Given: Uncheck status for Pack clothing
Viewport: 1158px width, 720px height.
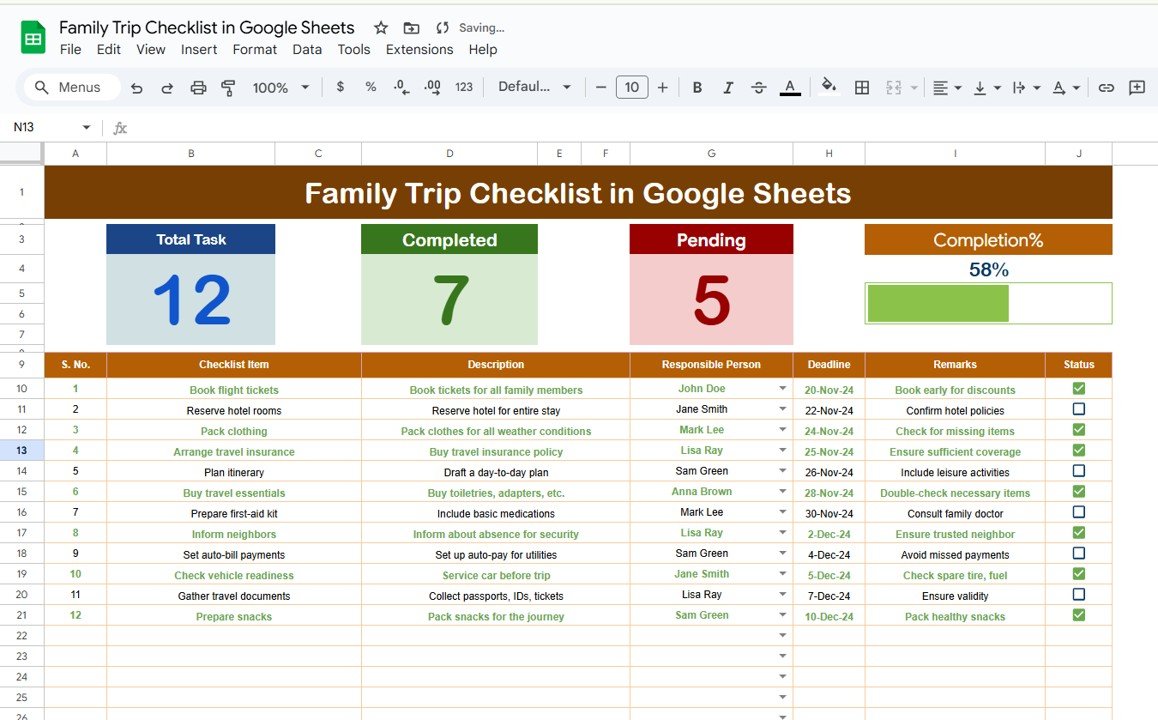Looking at the screenshot, I should tap(1079, 429).
